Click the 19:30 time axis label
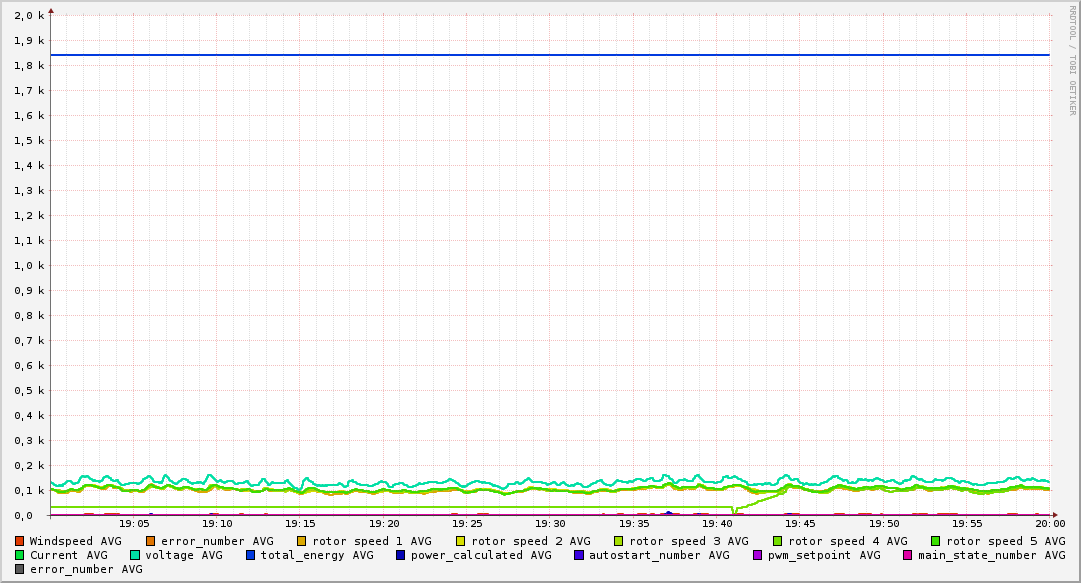Screen dimensions: 1081x583 (550, 524)
